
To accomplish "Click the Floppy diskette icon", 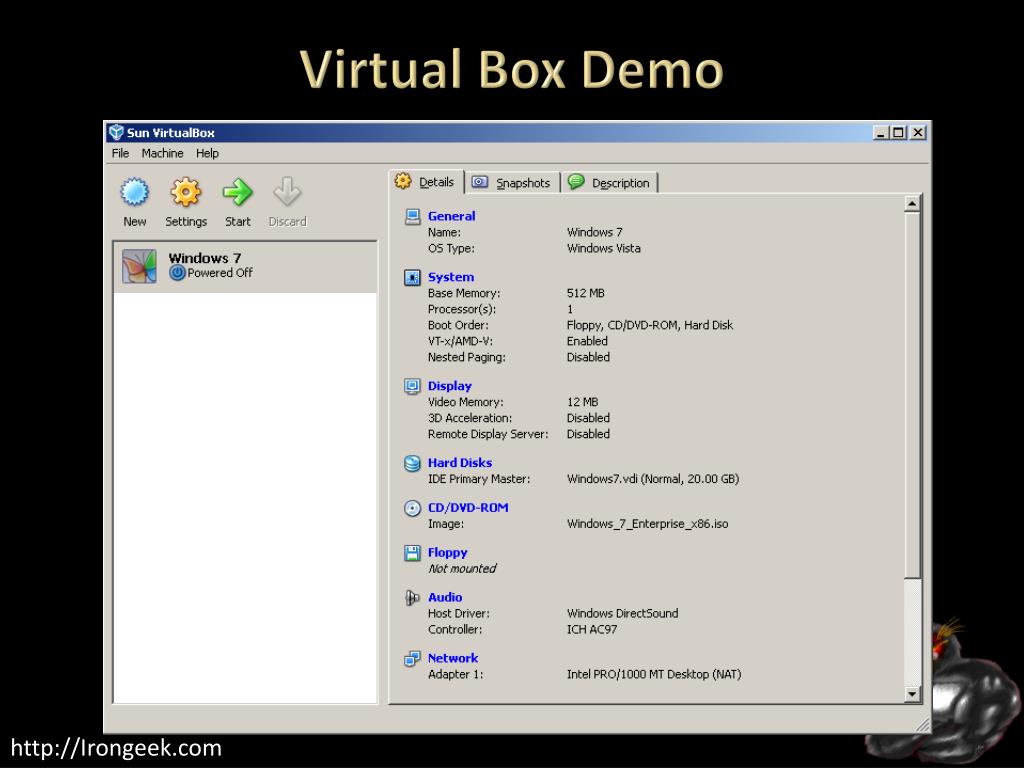I will [x=412, y=553].
